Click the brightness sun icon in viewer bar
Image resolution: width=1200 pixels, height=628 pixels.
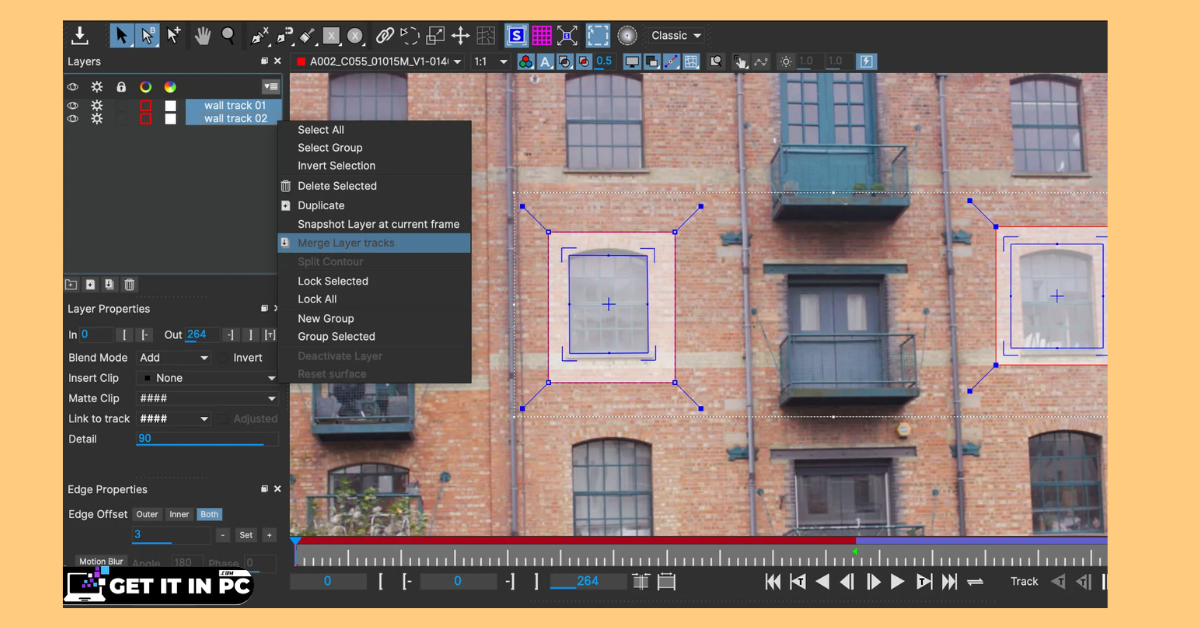[x=786, y=62]
